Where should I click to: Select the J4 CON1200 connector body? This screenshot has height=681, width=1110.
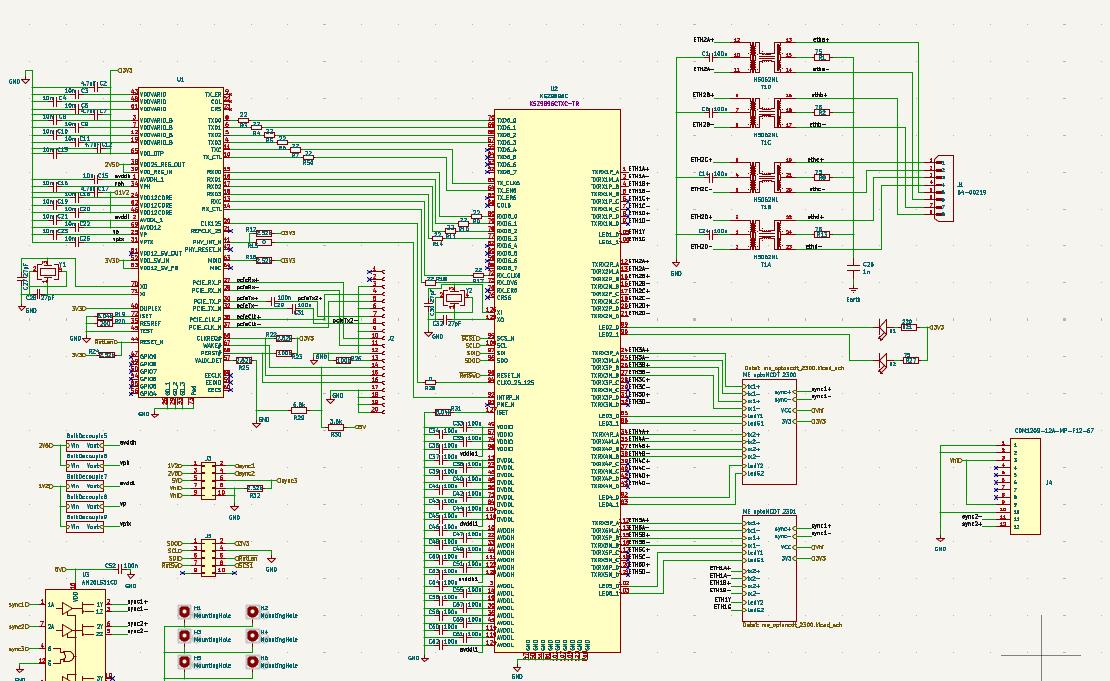(1025, 486)
